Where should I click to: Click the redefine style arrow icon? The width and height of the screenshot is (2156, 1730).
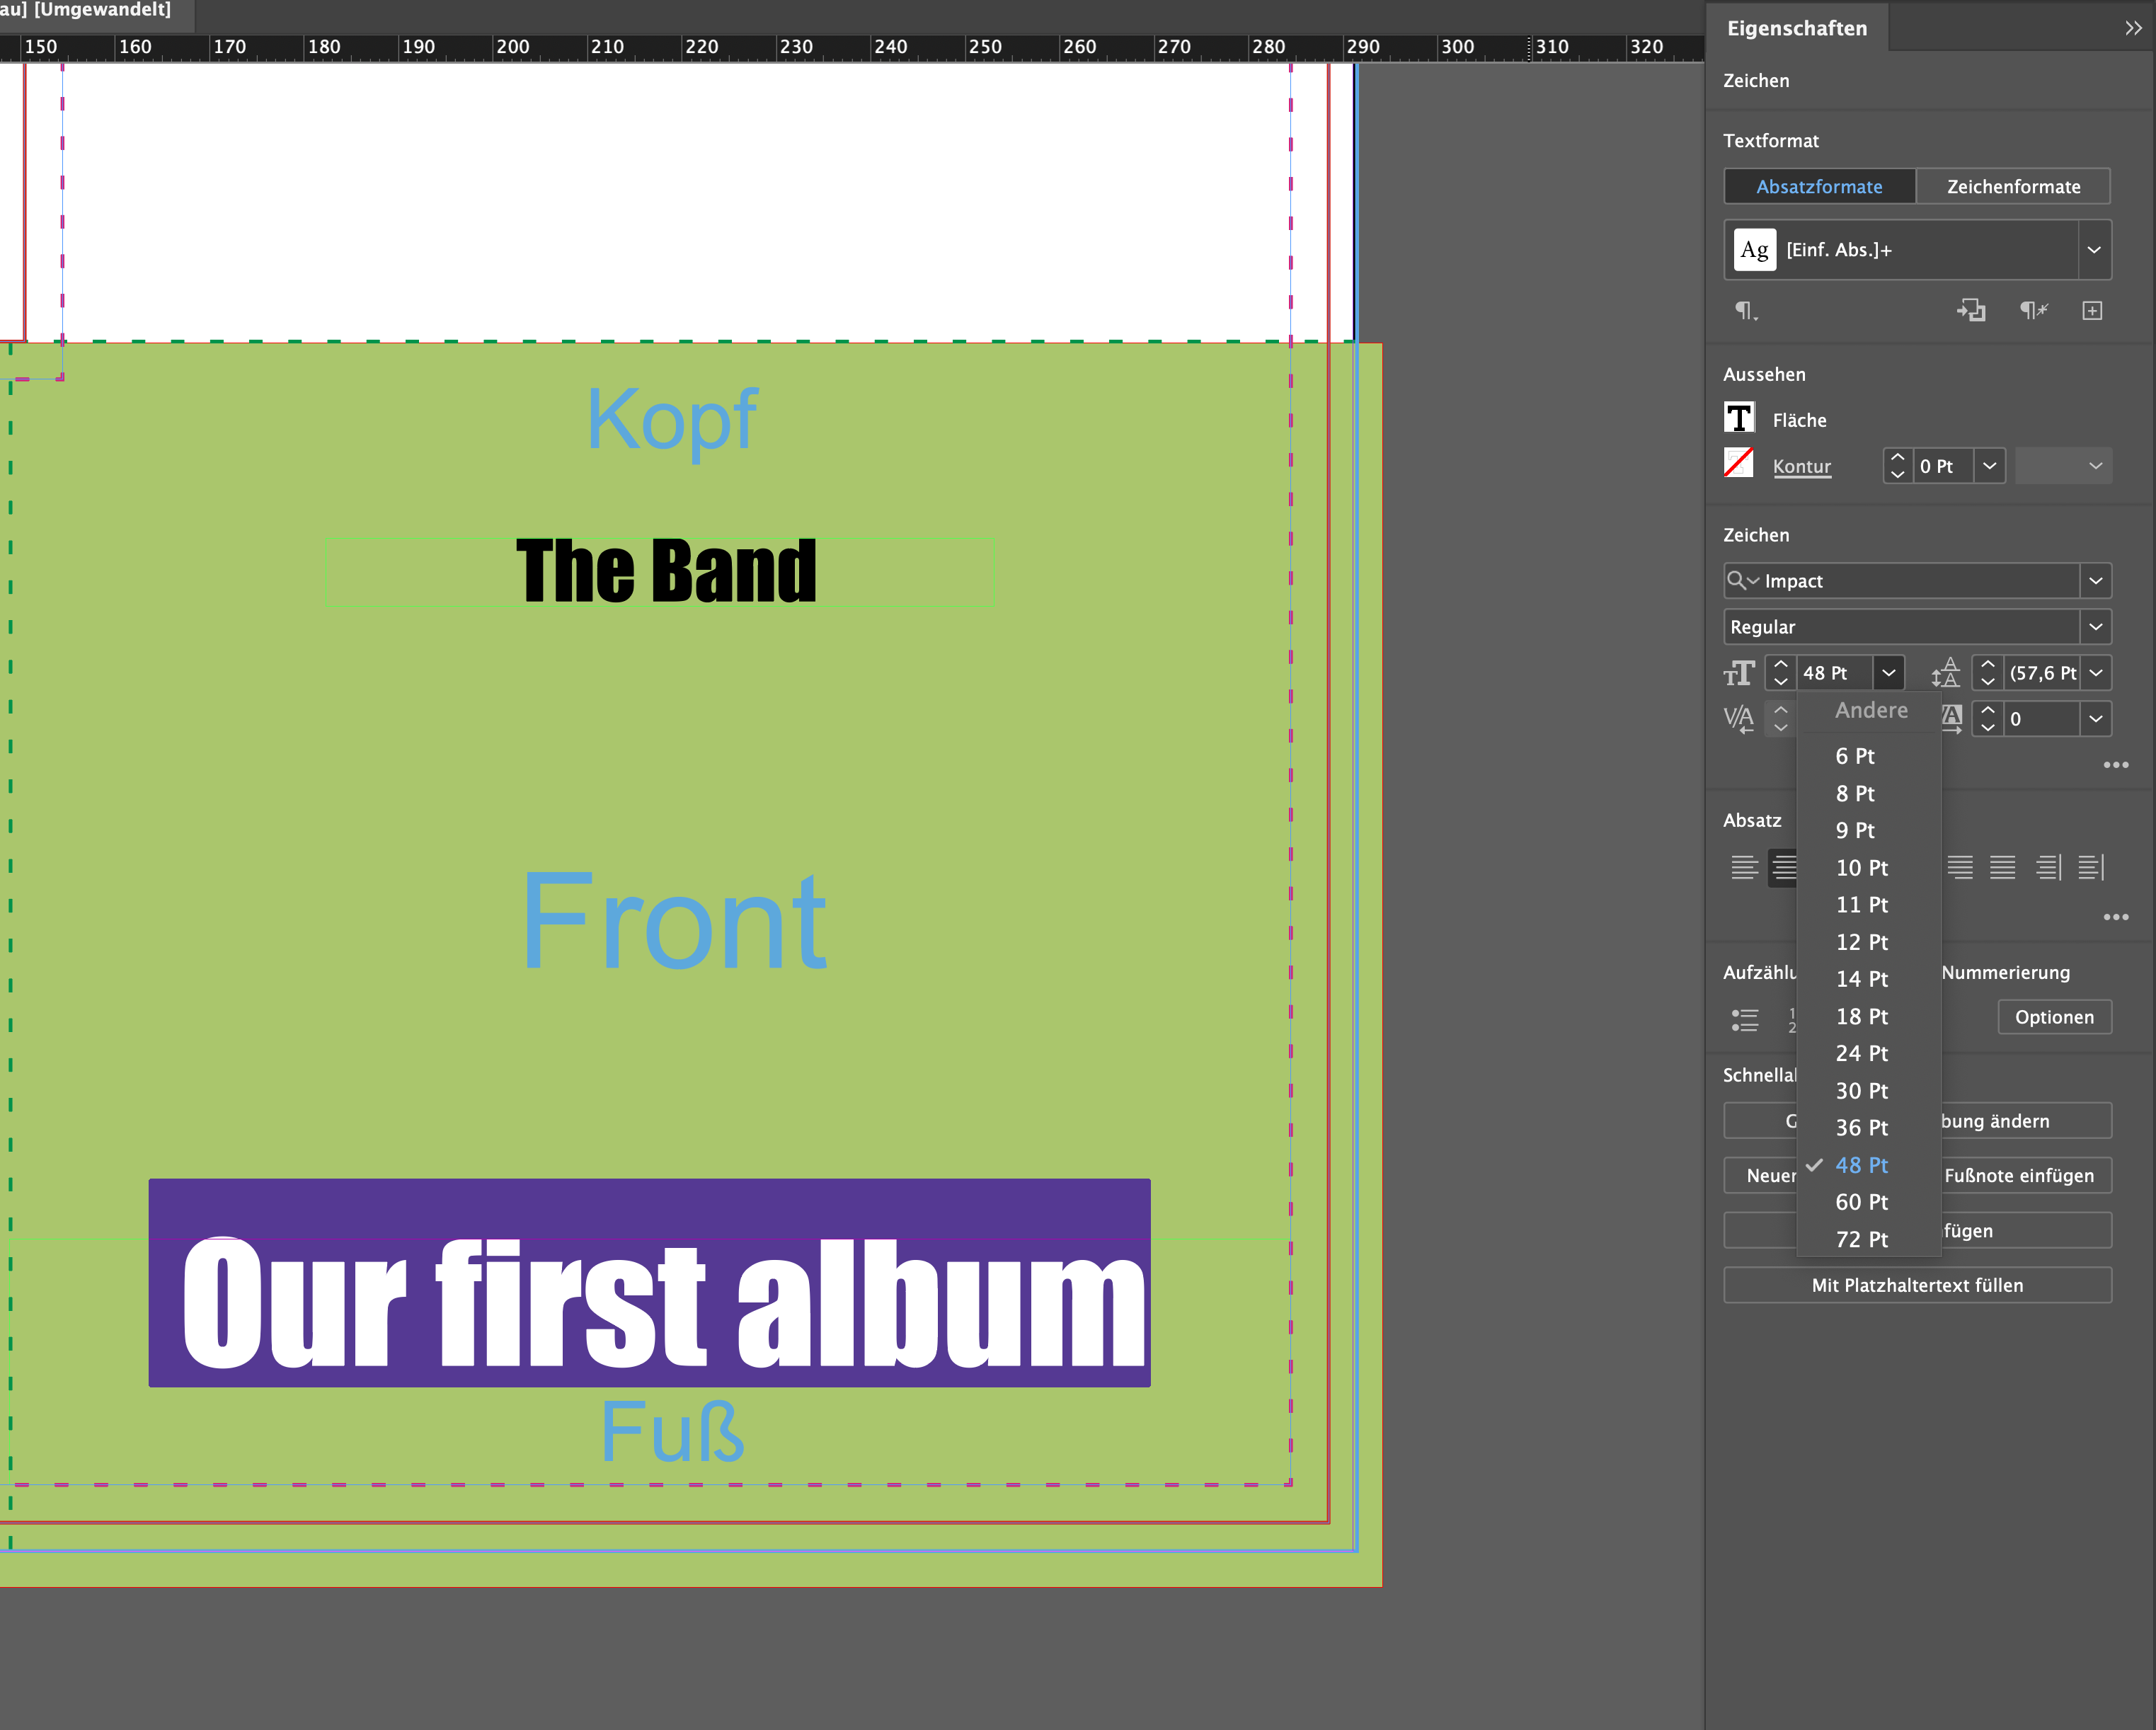[1971, 311]
